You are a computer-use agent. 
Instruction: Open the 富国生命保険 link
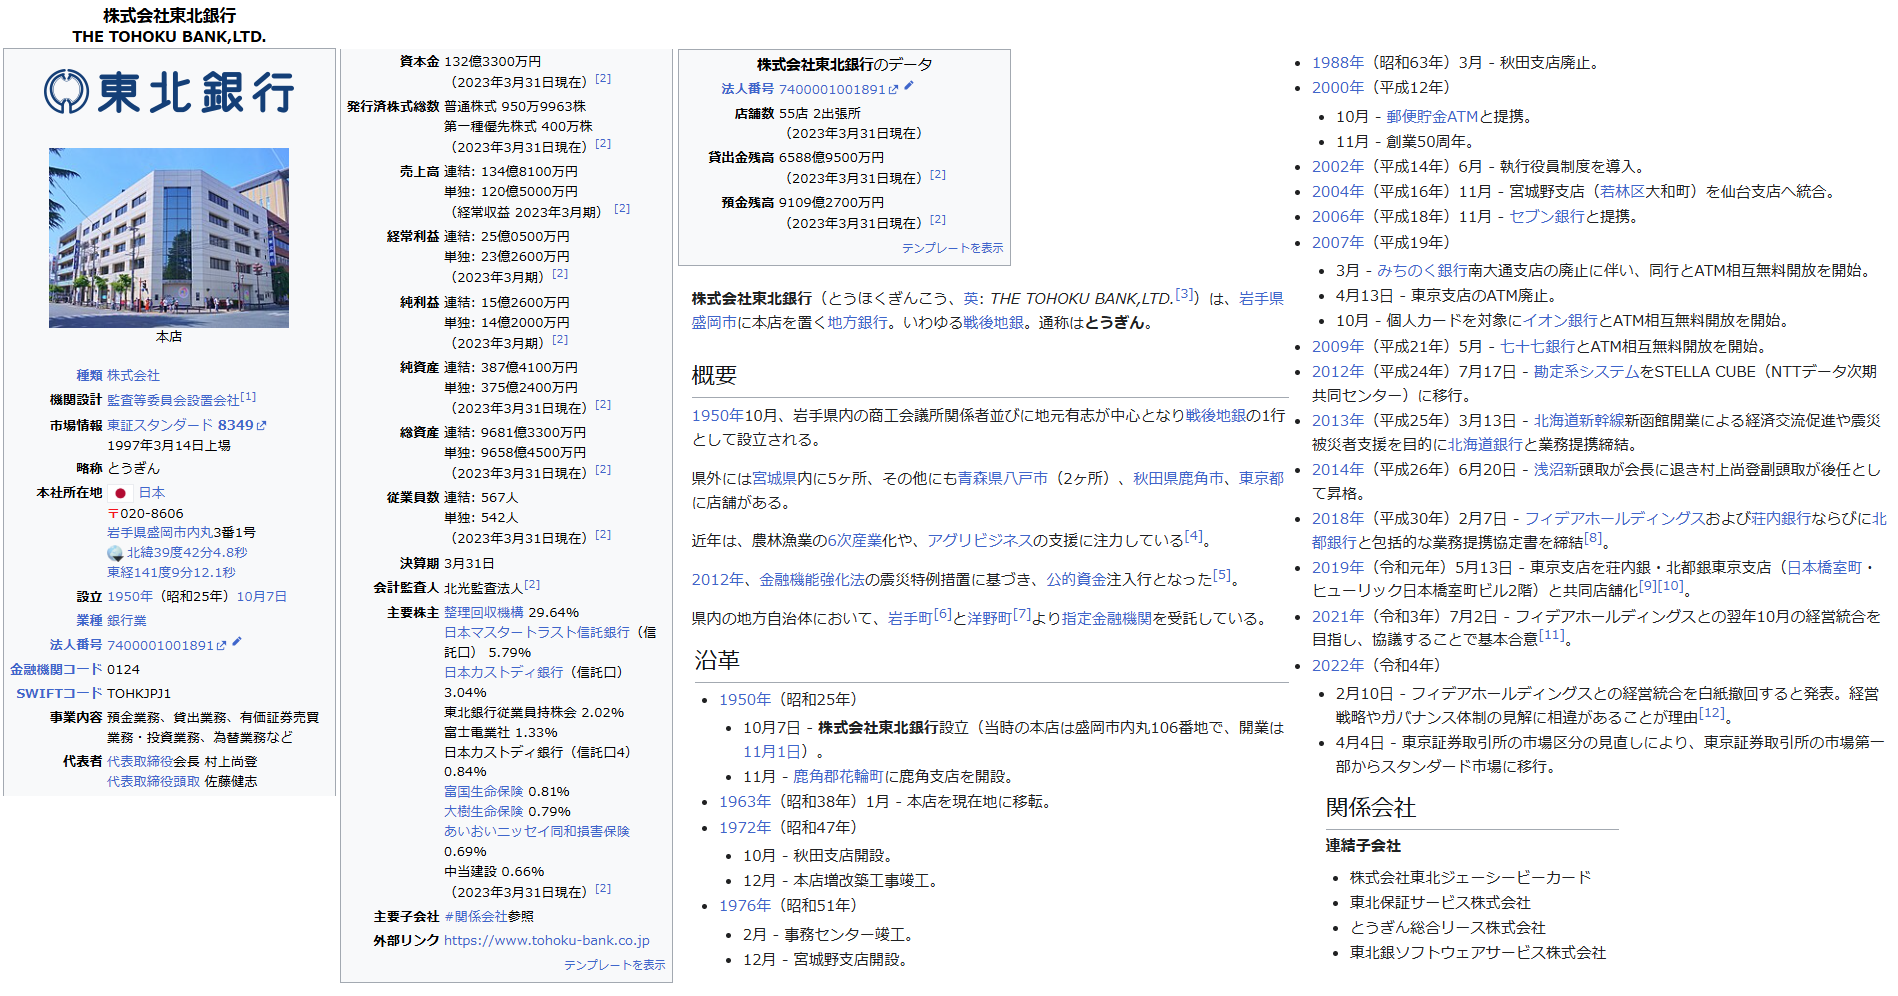[484, 792]
